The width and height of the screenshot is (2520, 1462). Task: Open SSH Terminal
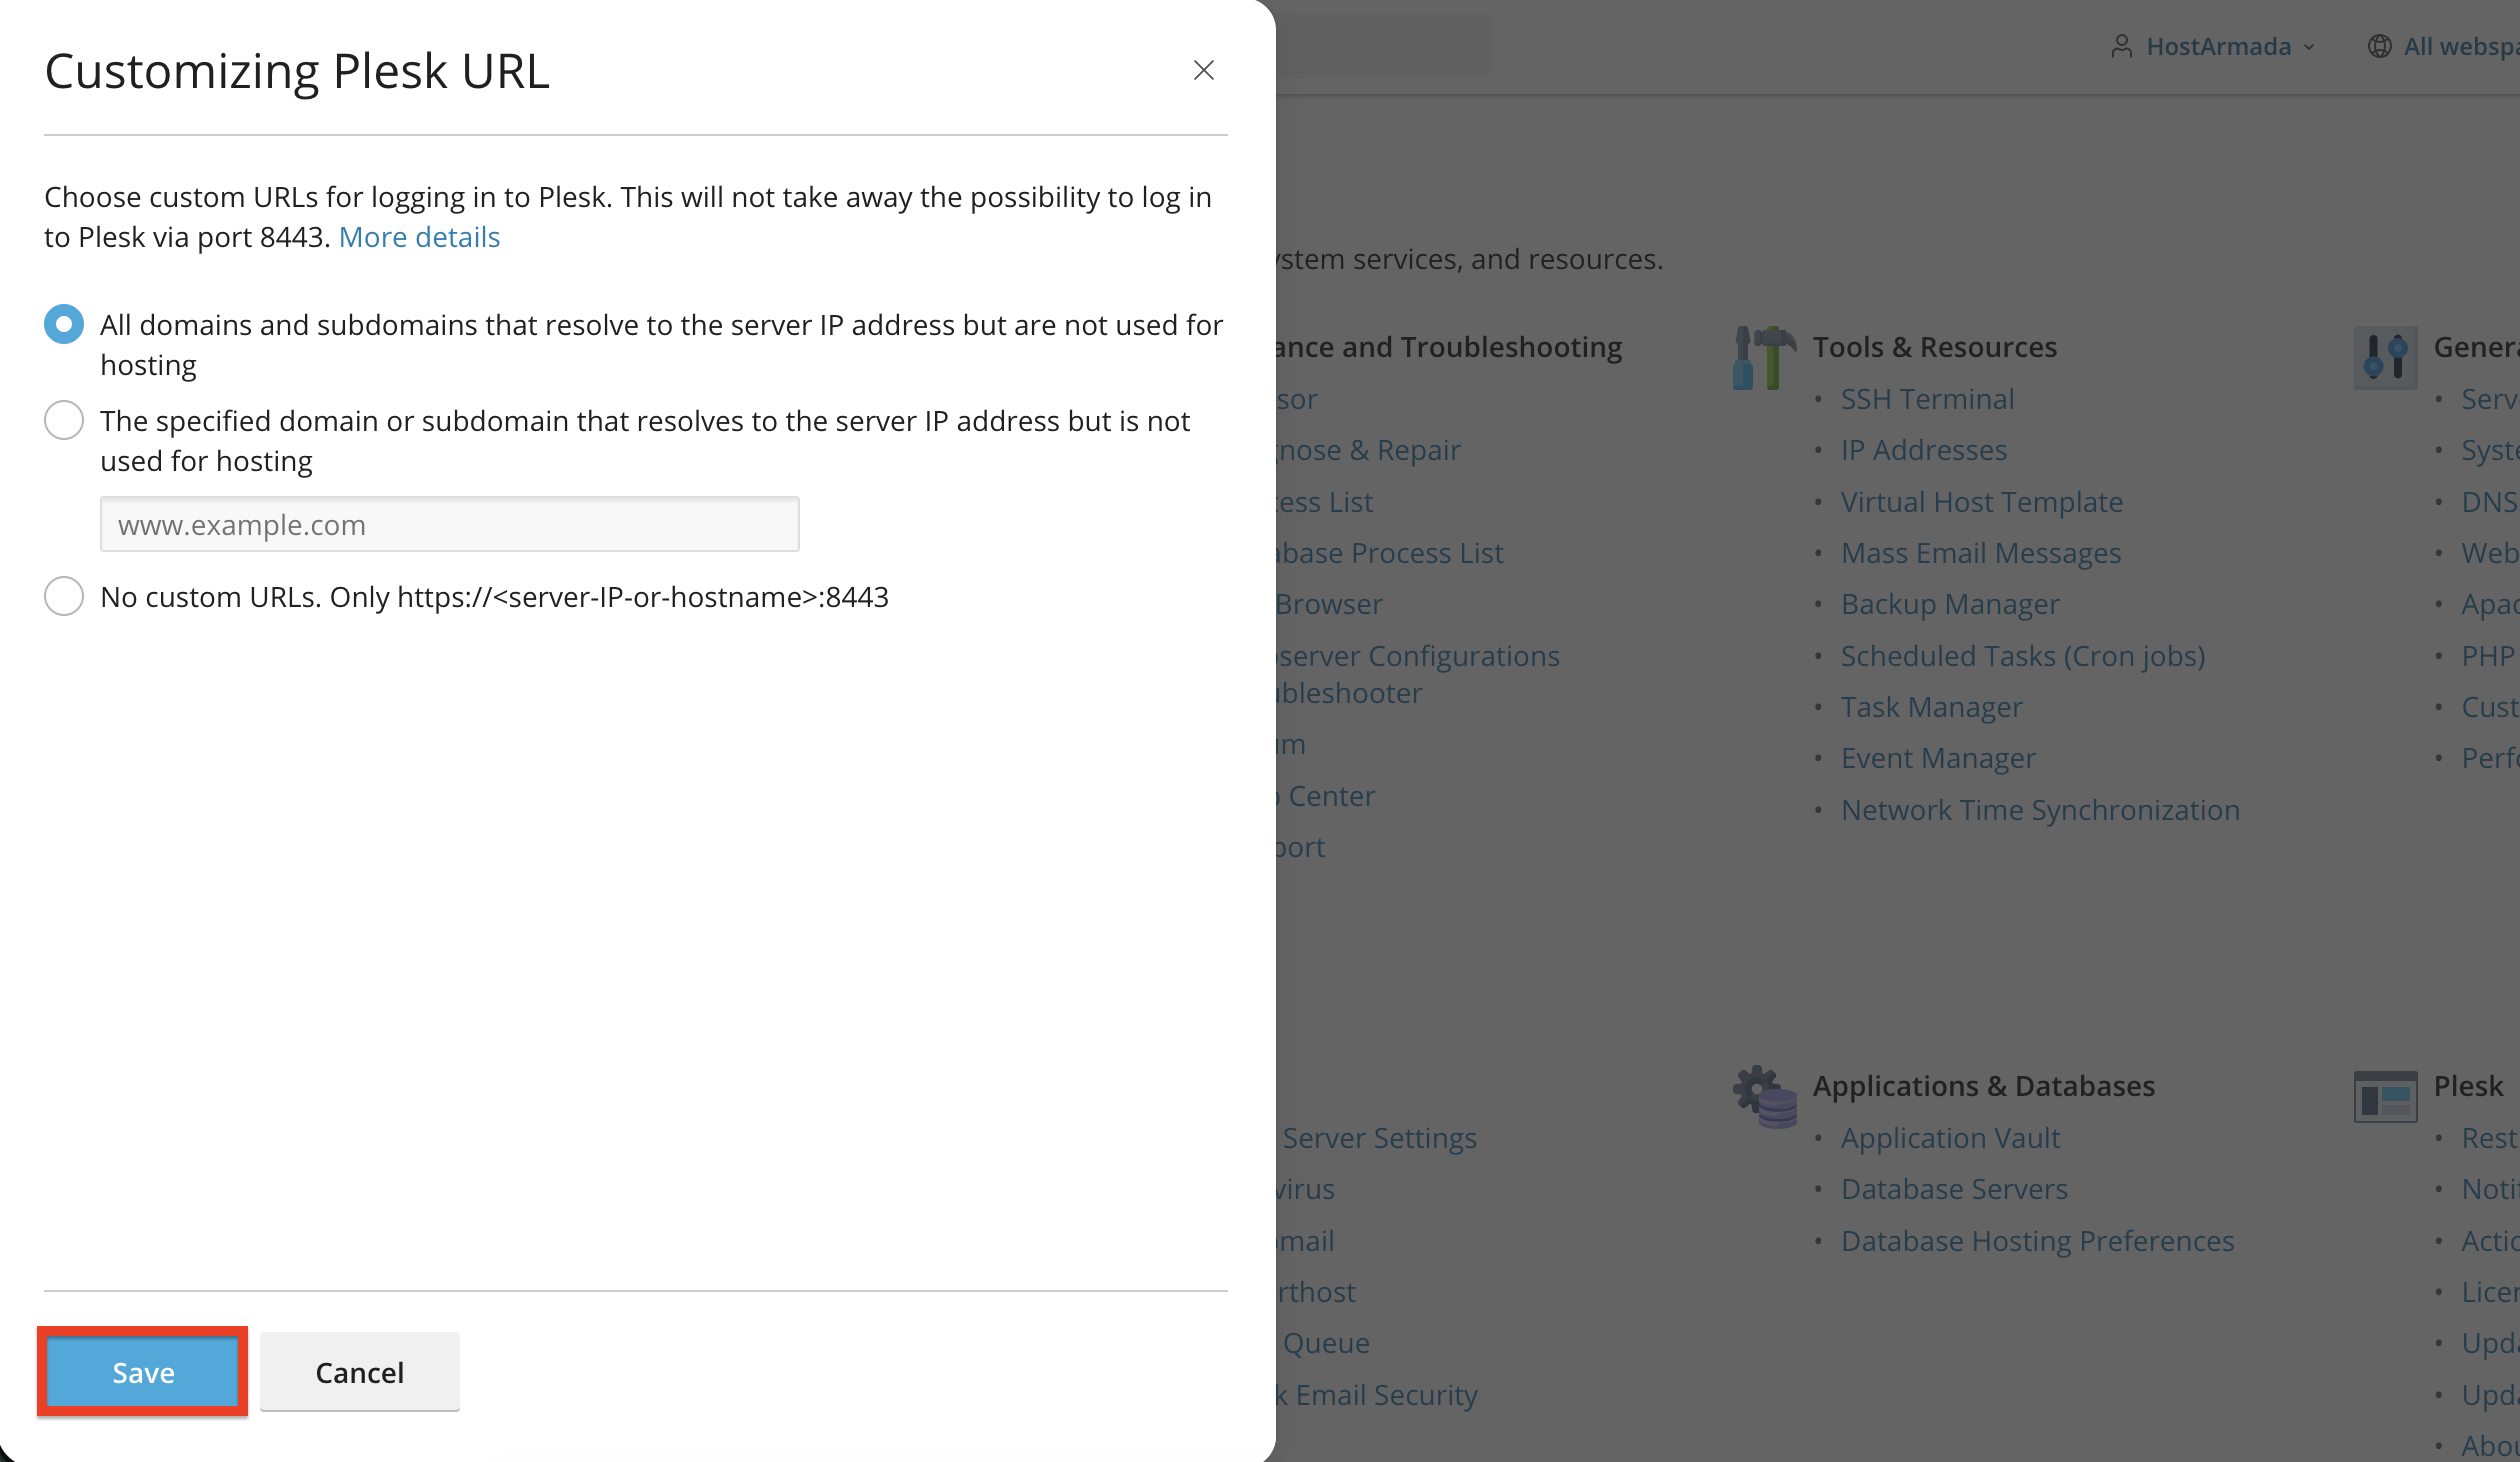coord(1927,399)
